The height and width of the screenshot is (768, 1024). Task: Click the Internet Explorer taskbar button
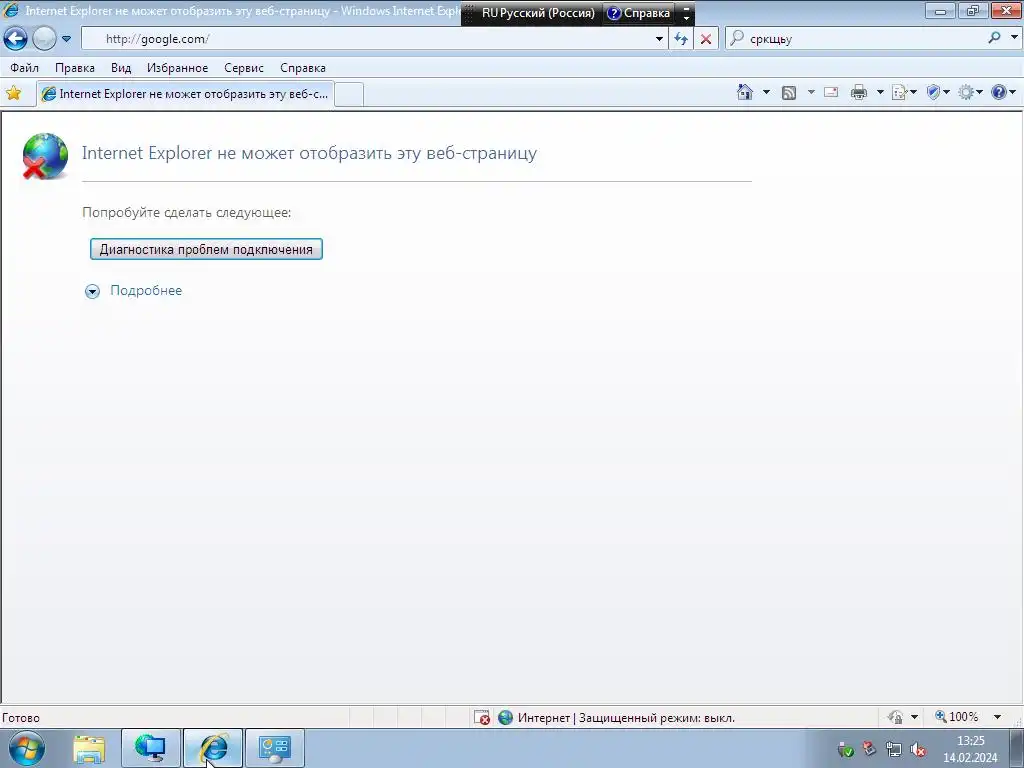(213, 748)
